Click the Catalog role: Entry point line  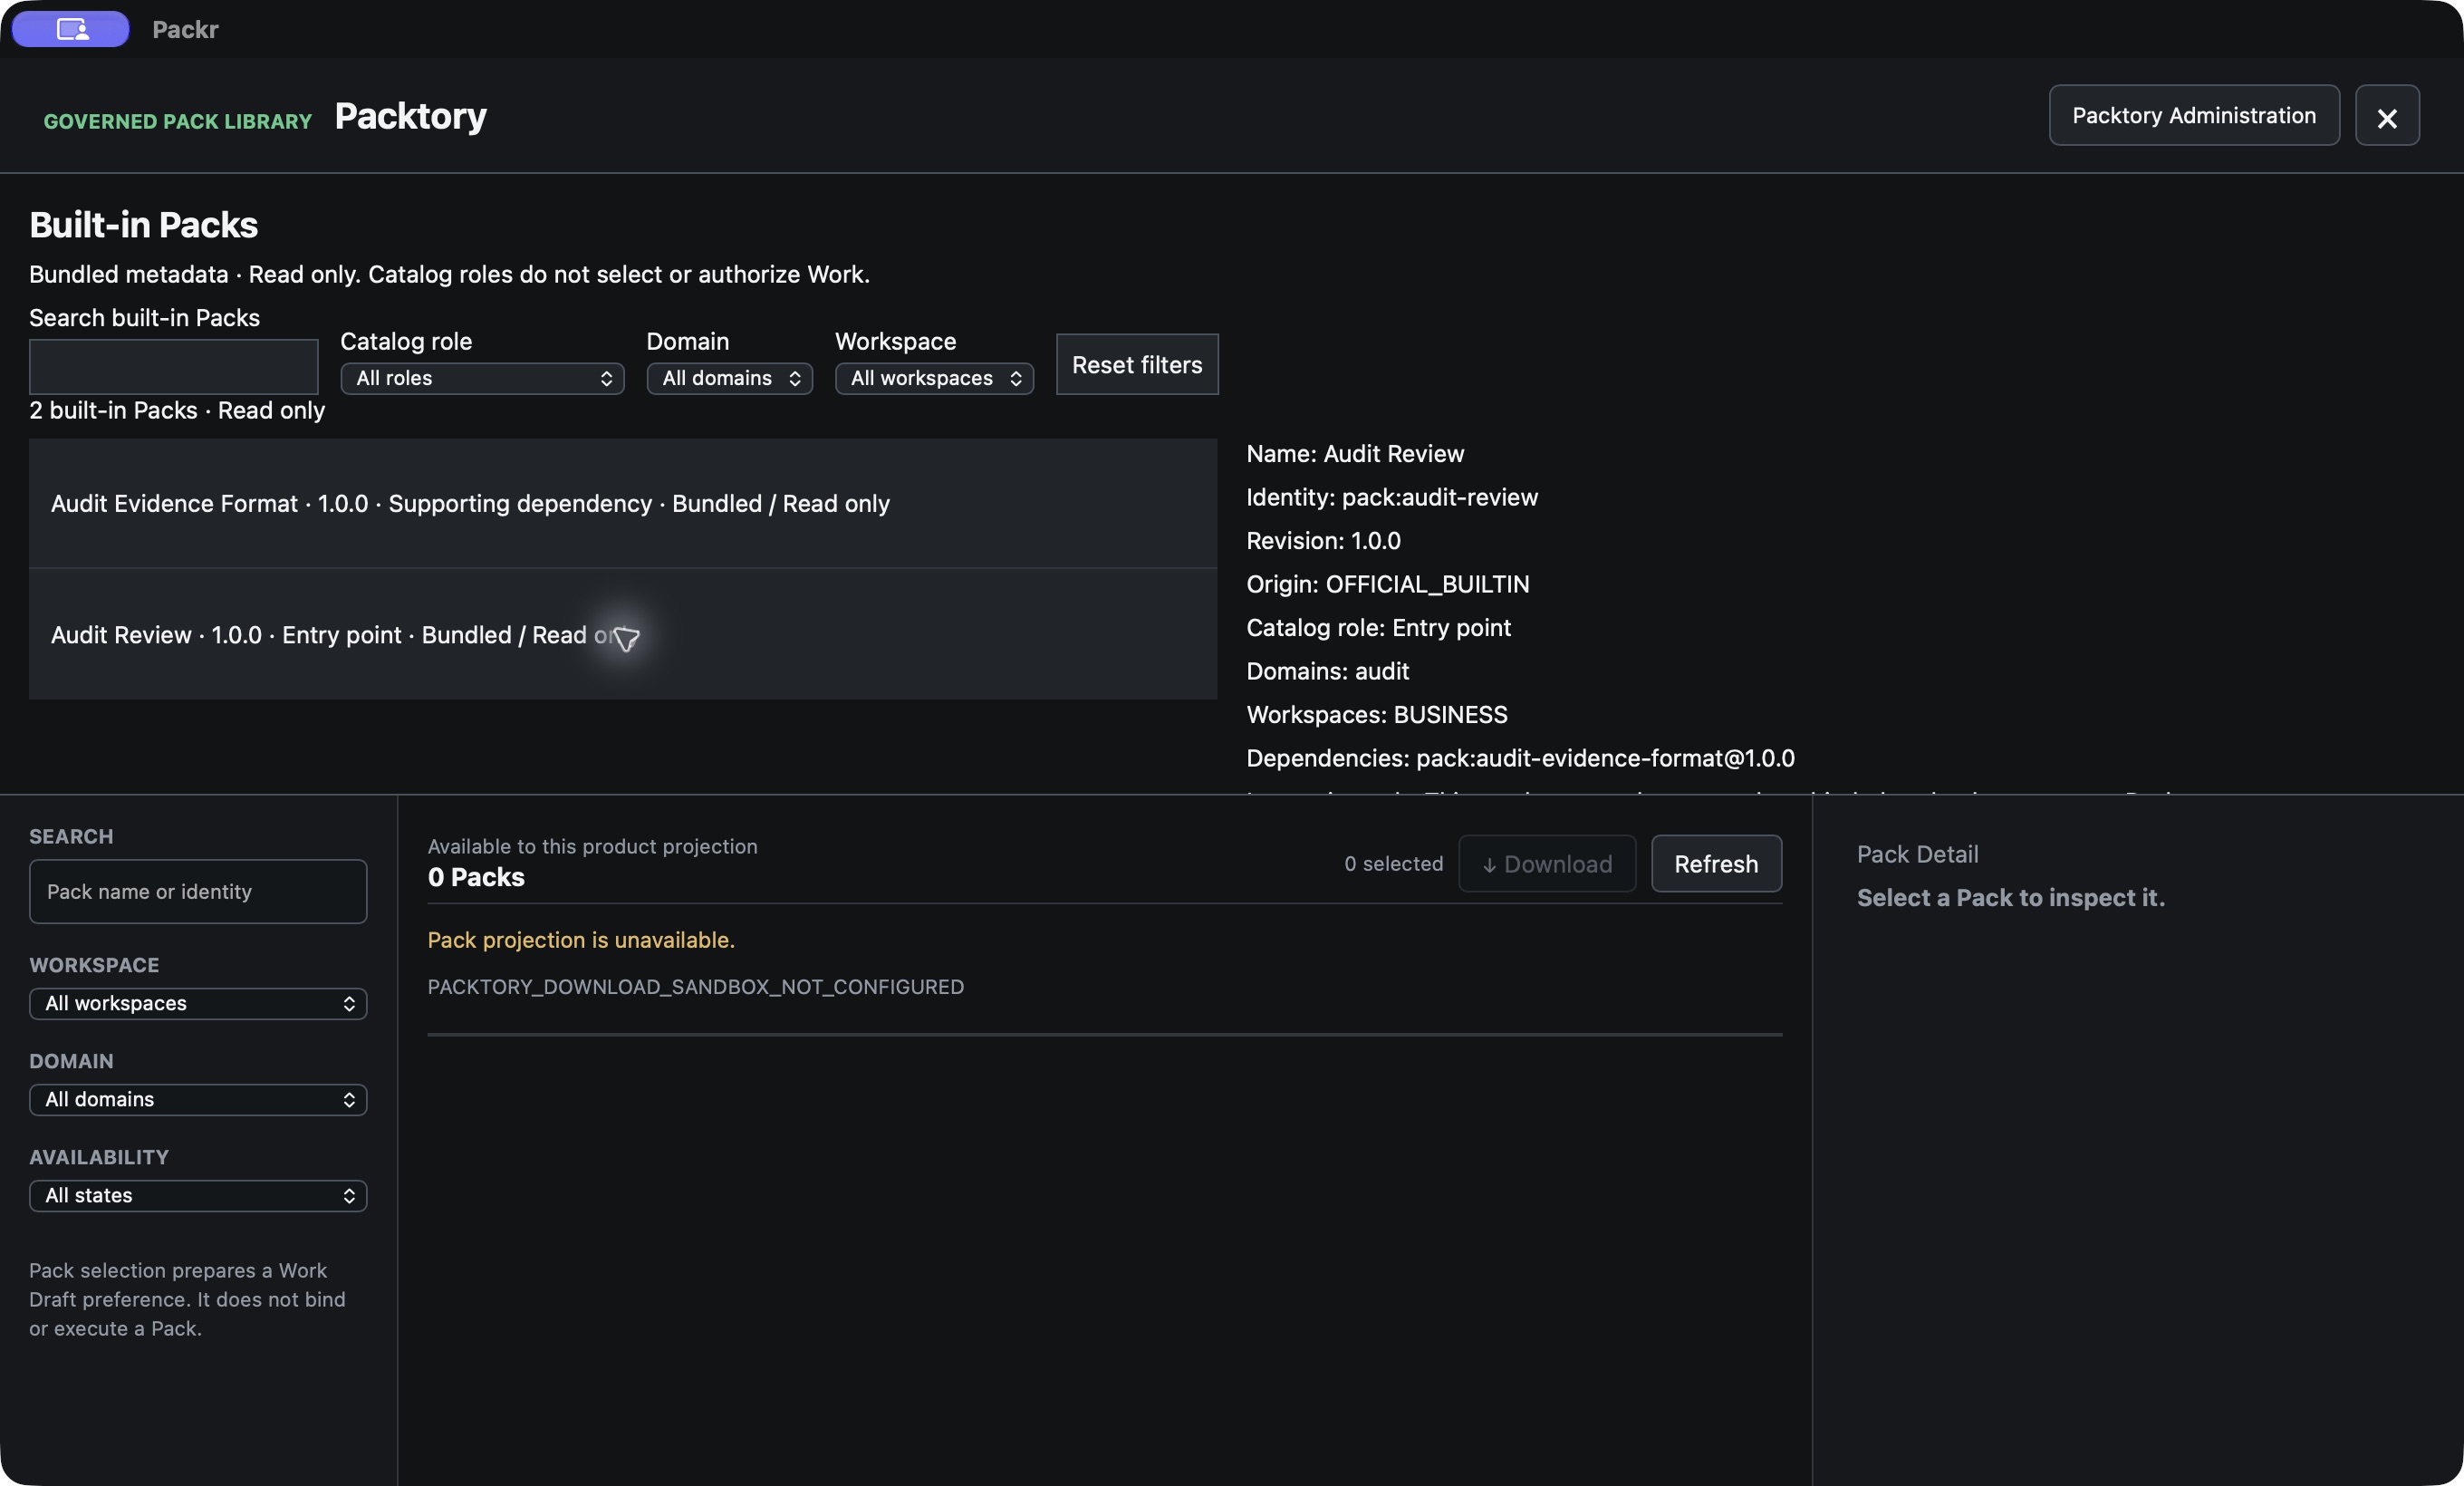tap(1378, 628)
